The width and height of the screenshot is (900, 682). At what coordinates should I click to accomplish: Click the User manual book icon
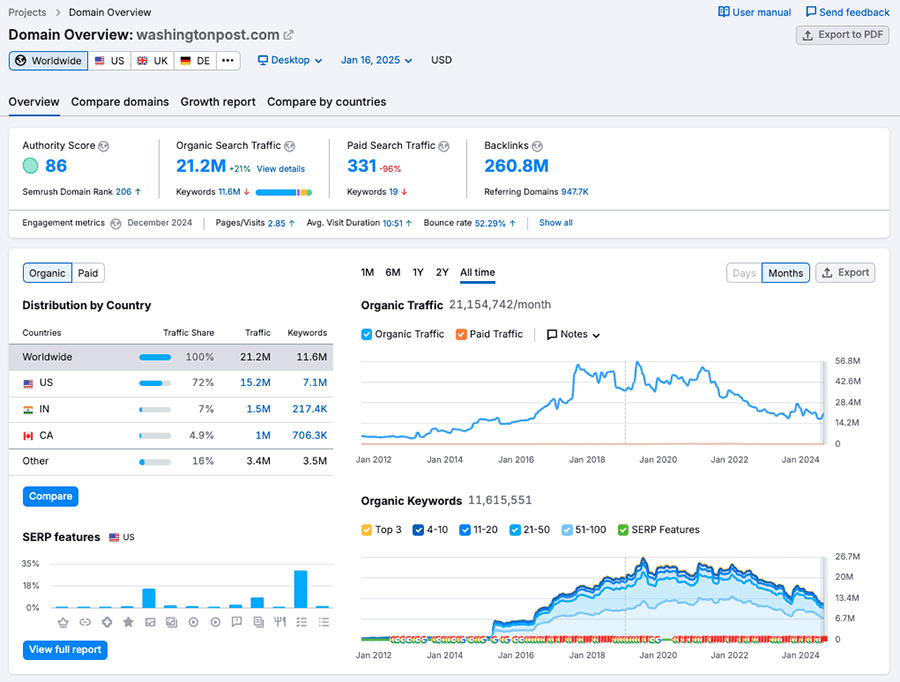724,12
